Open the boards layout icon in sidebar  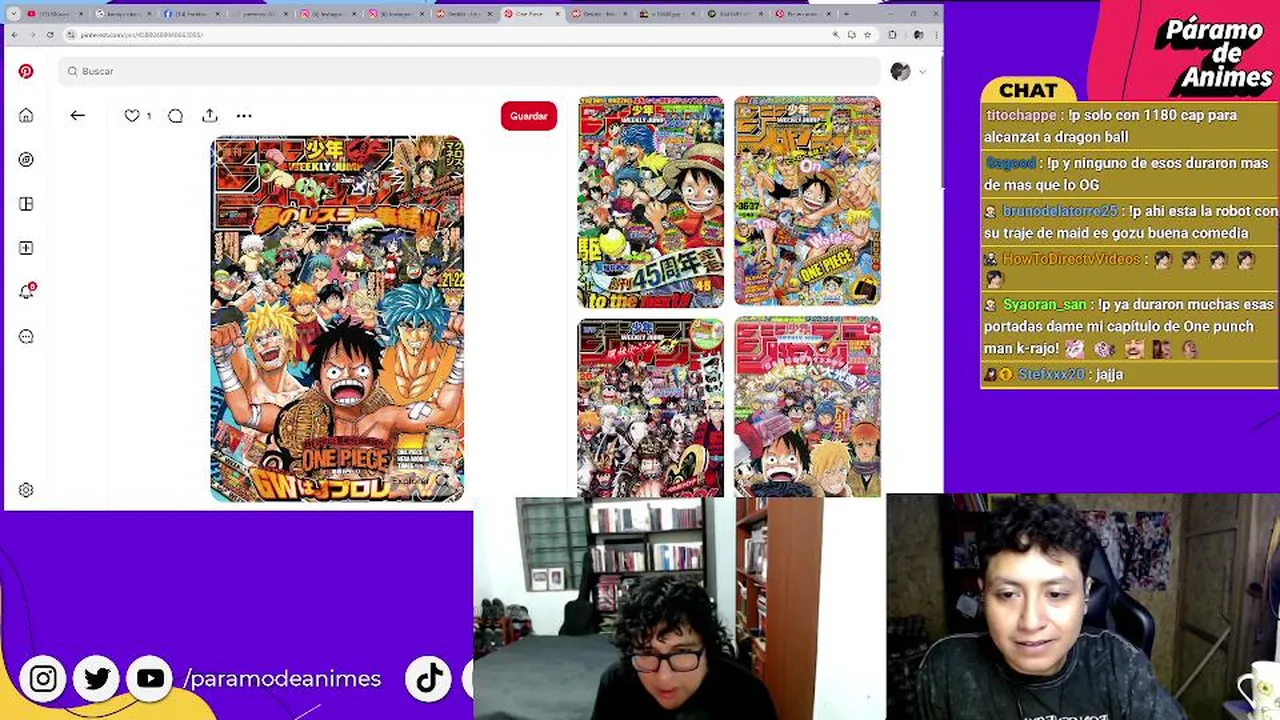pos(26,204)
